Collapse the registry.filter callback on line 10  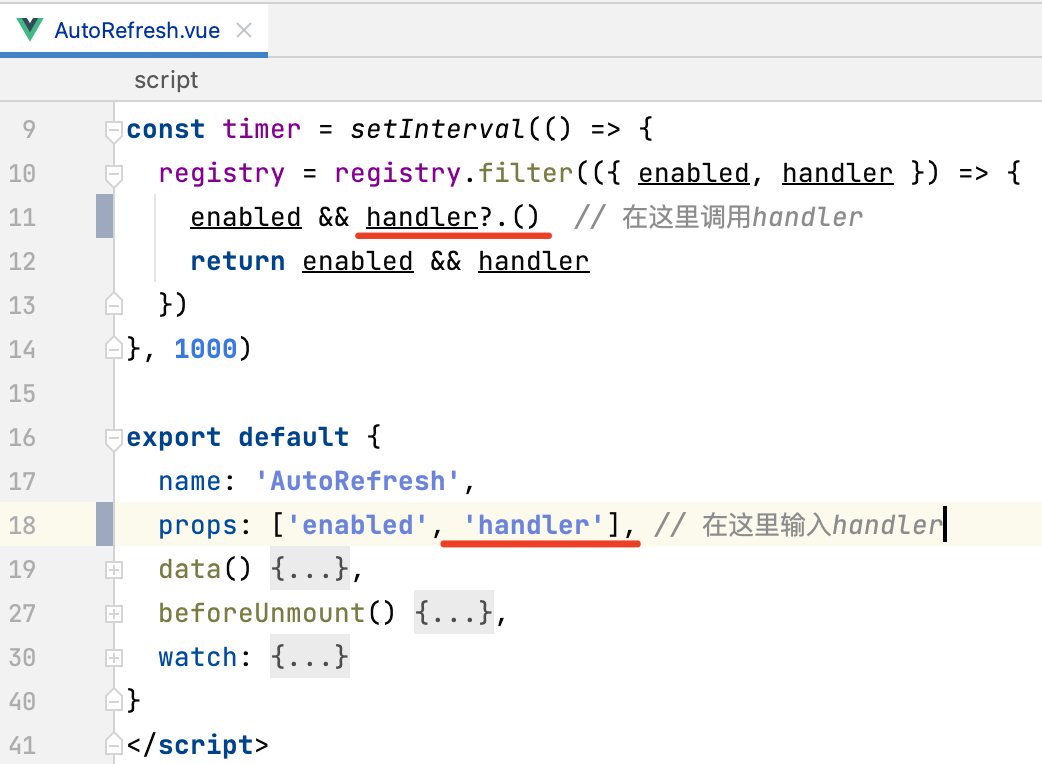point(114,174)
